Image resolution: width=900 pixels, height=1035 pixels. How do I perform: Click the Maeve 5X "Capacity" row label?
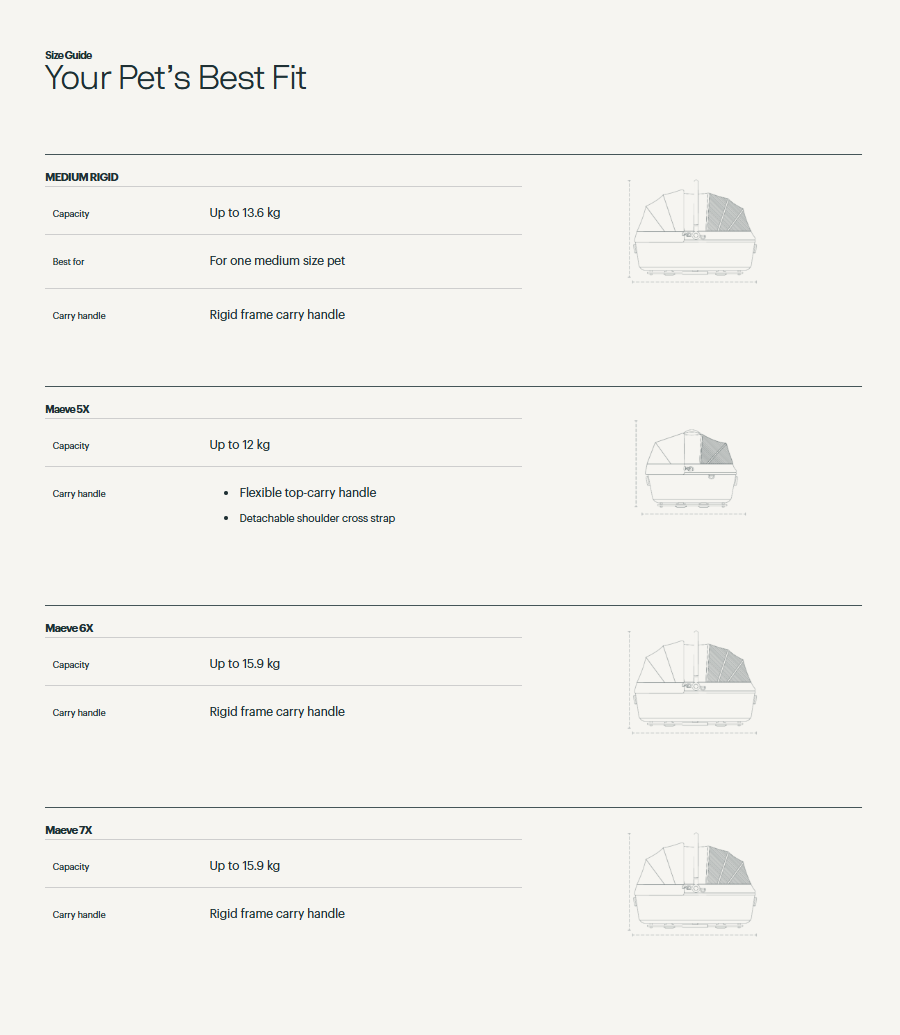tap(71, 446)
